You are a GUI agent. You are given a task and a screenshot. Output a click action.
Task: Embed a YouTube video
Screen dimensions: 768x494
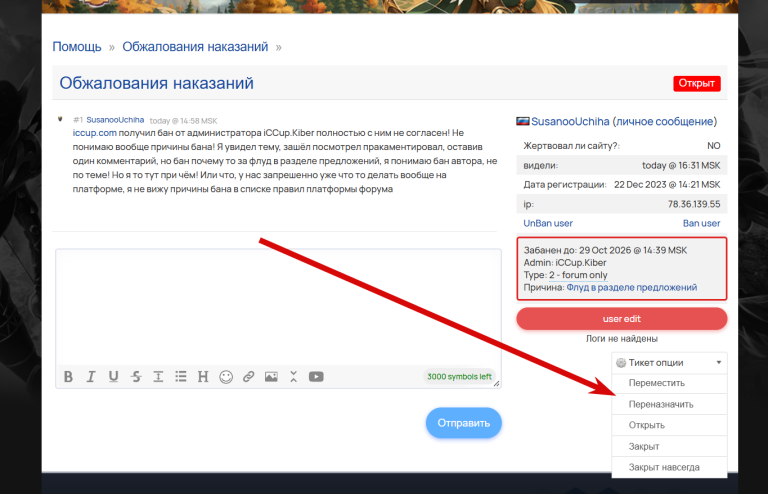(316, 376)
